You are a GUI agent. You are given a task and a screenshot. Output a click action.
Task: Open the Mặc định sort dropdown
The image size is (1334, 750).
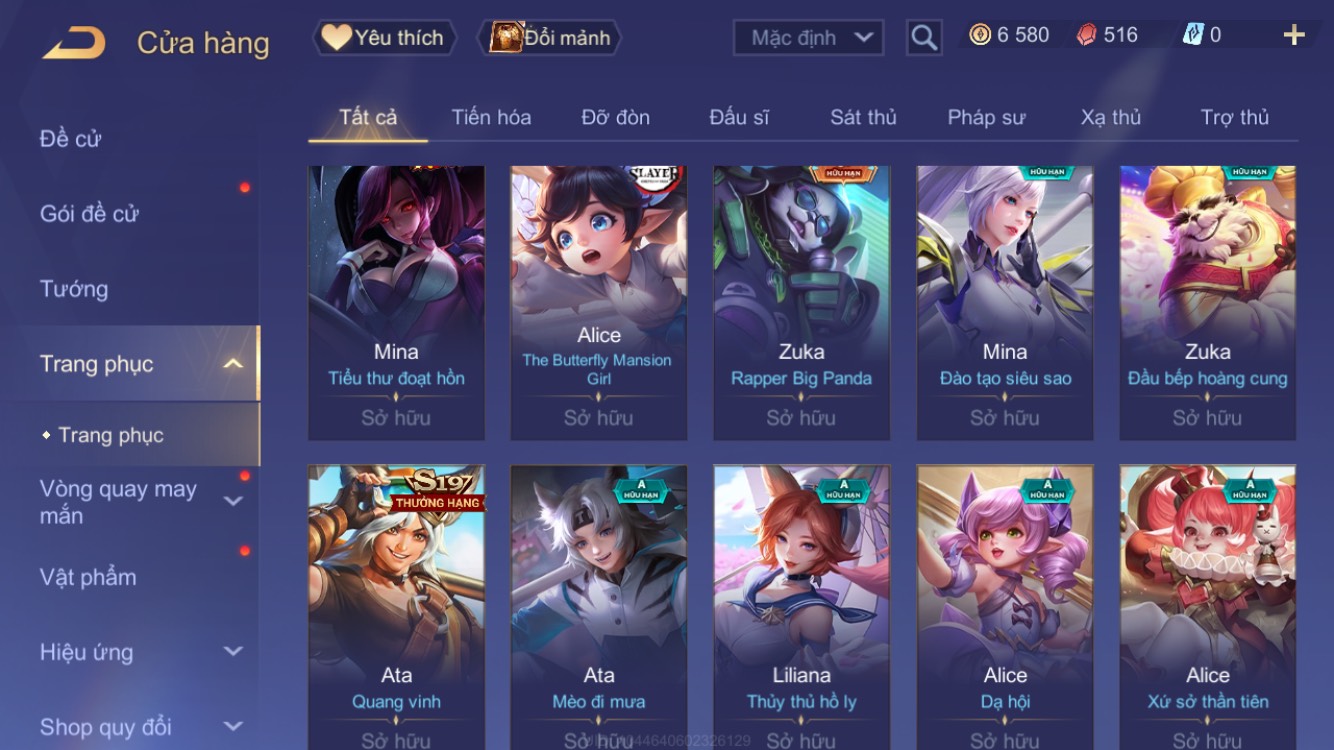pos(808,38)
